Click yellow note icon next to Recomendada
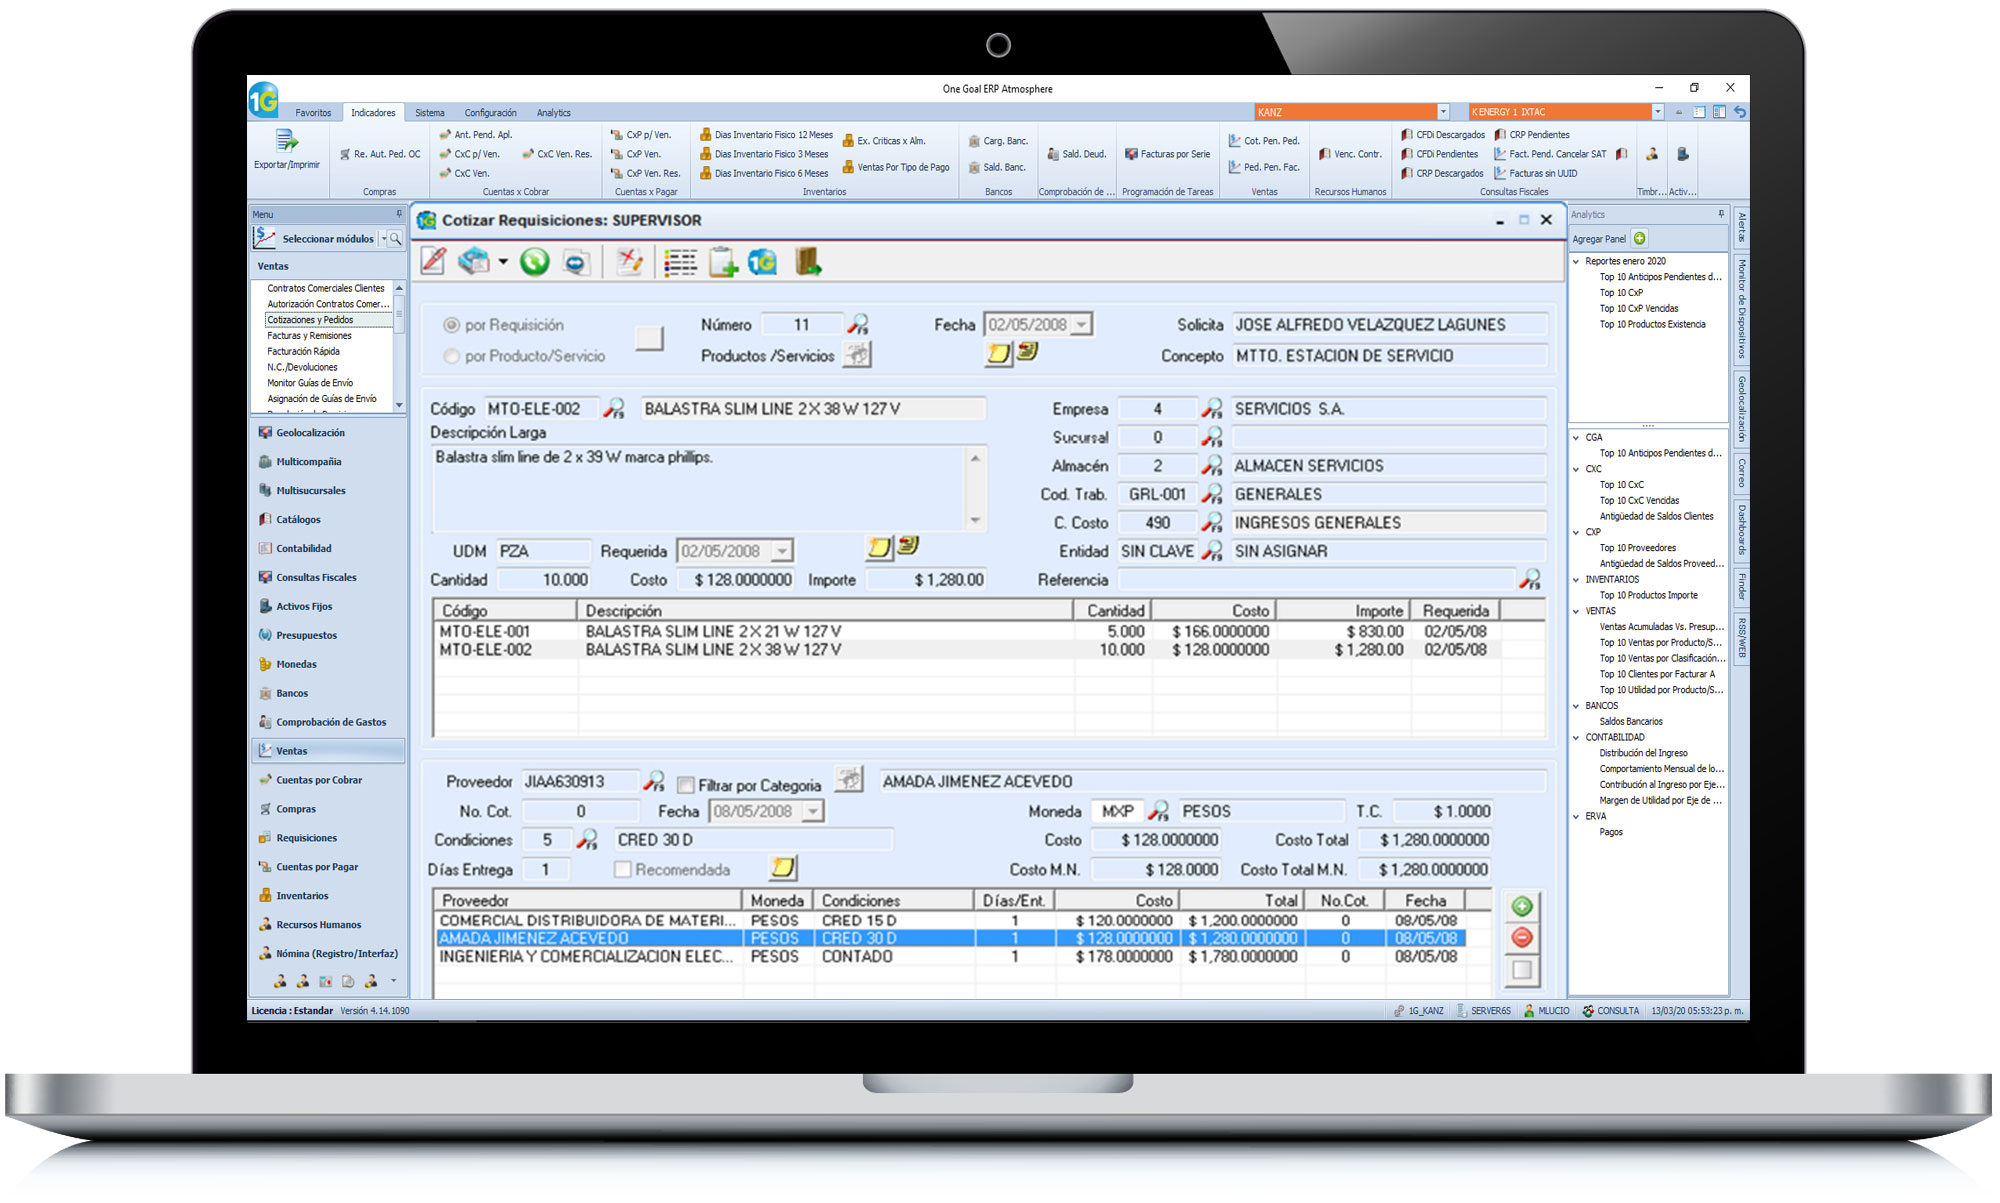This screenshot has height=1203, width=2000. click(x=783, y=867)
